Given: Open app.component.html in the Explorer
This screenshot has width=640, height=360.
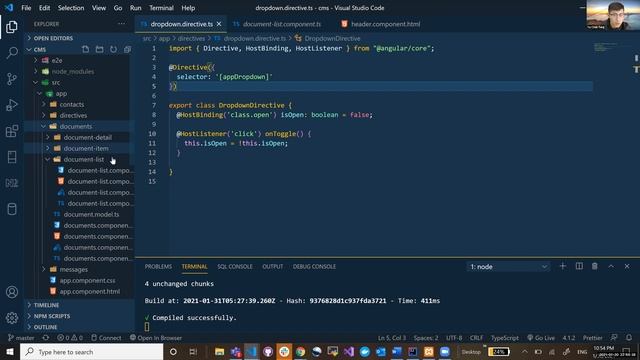Looking at the screenshot, I should (90, 291).
